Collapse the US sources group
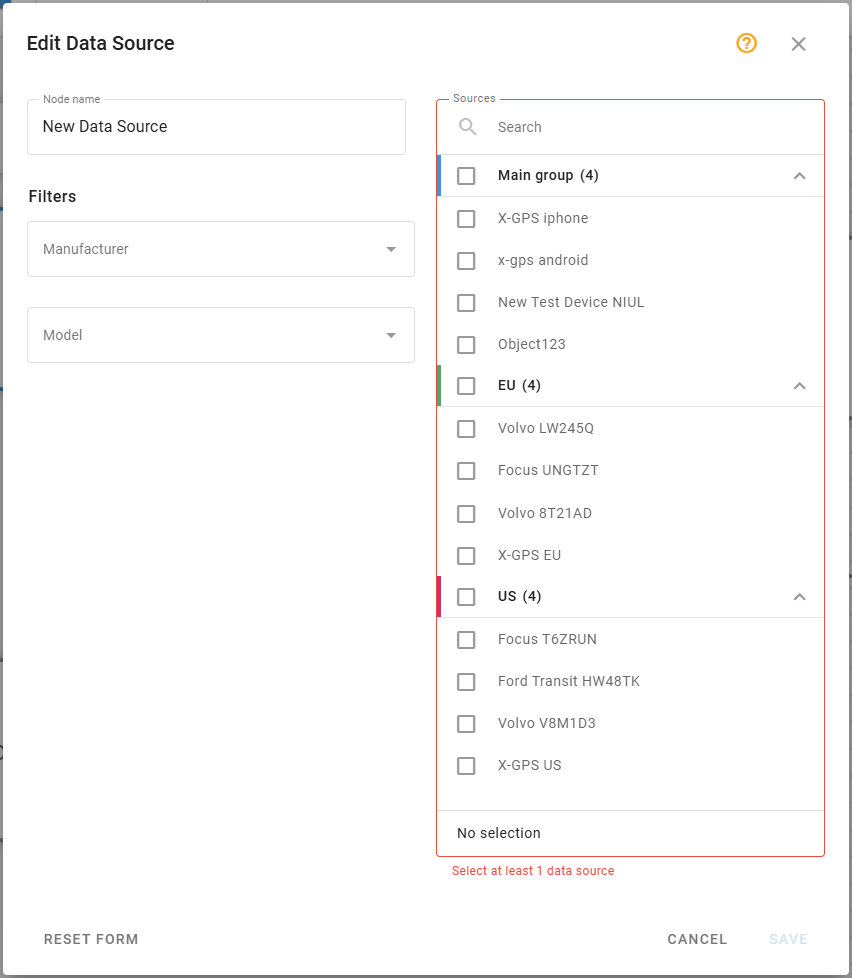Viewport: 852px width, 978px height. click(x=799, y=596)
